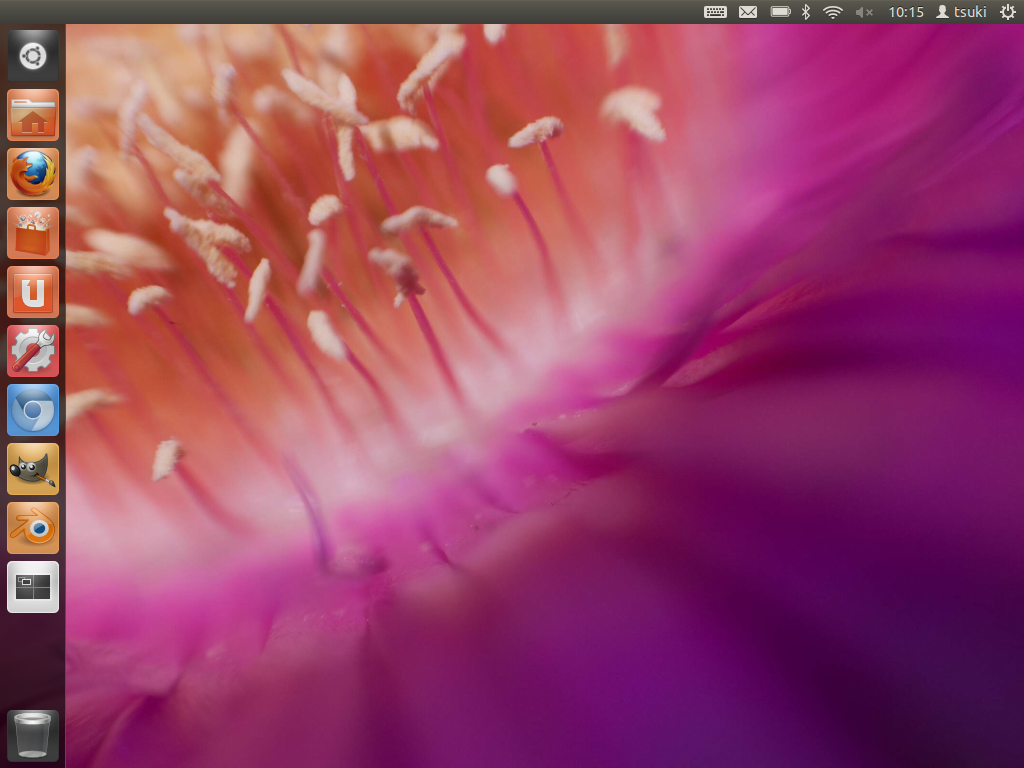
Task: Open the Bluetooth indicator menu
Action: pyautogui.click(x=806, y=12)
